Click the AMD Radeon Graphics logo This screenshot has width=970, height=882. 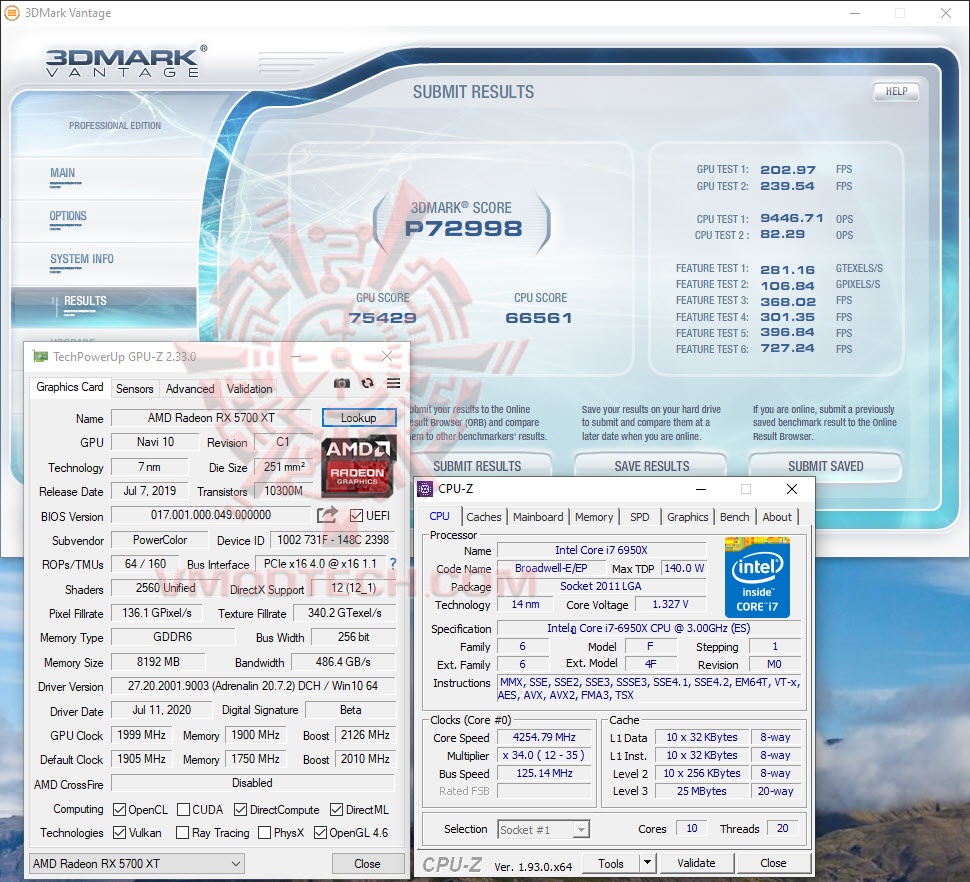(359, 467)
